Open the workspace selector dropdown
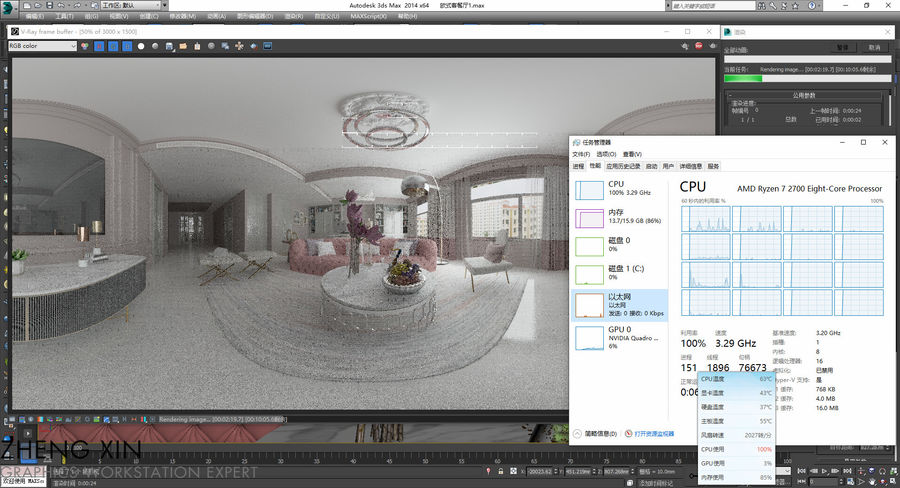This screenshot has width=900, height=488. pos(130,5)
